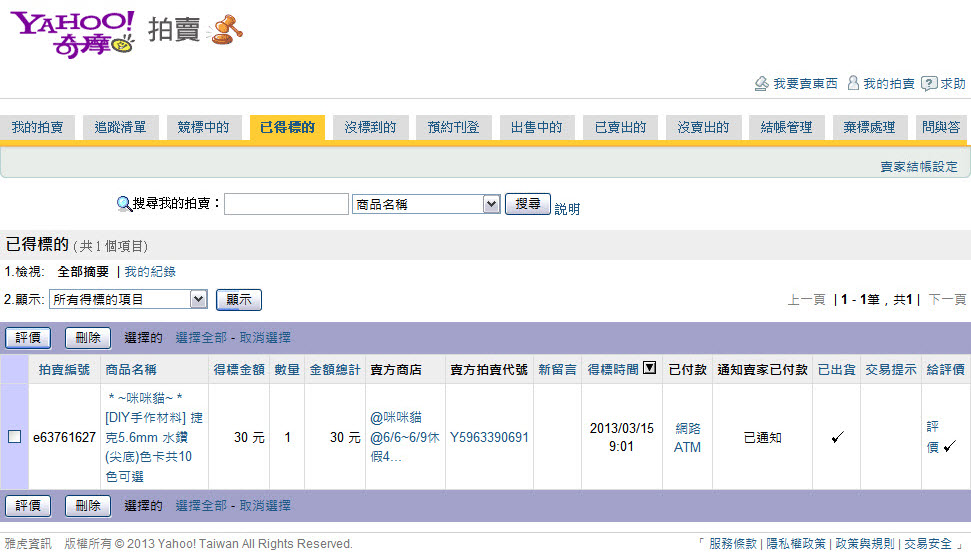Click the magnifier icon next to 搜尋我的拍賣
The image size is (971, 559).
pyautogui.click(x=124, y=204)
